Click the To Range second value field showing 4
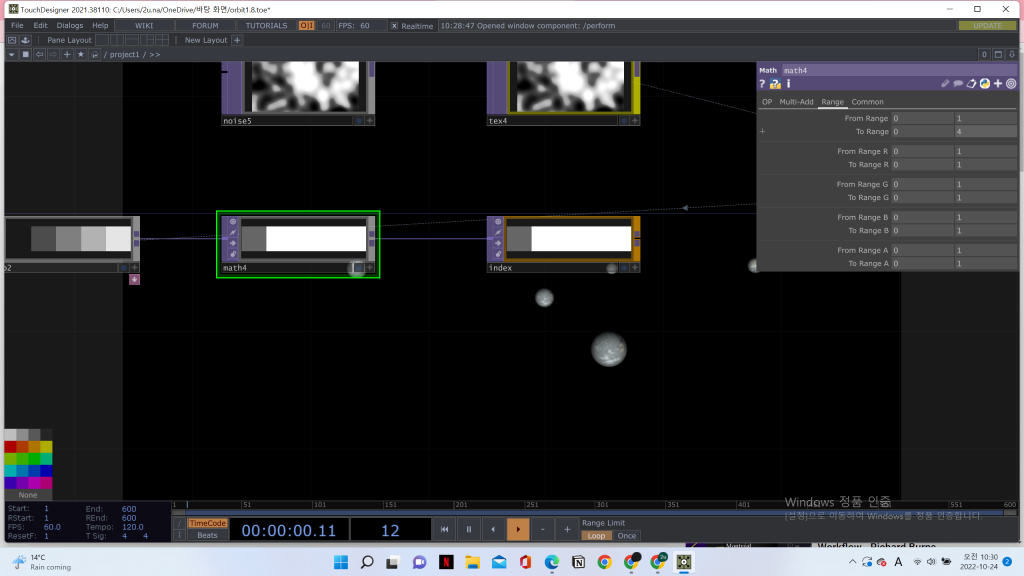1024x576 pixels. 985,131
